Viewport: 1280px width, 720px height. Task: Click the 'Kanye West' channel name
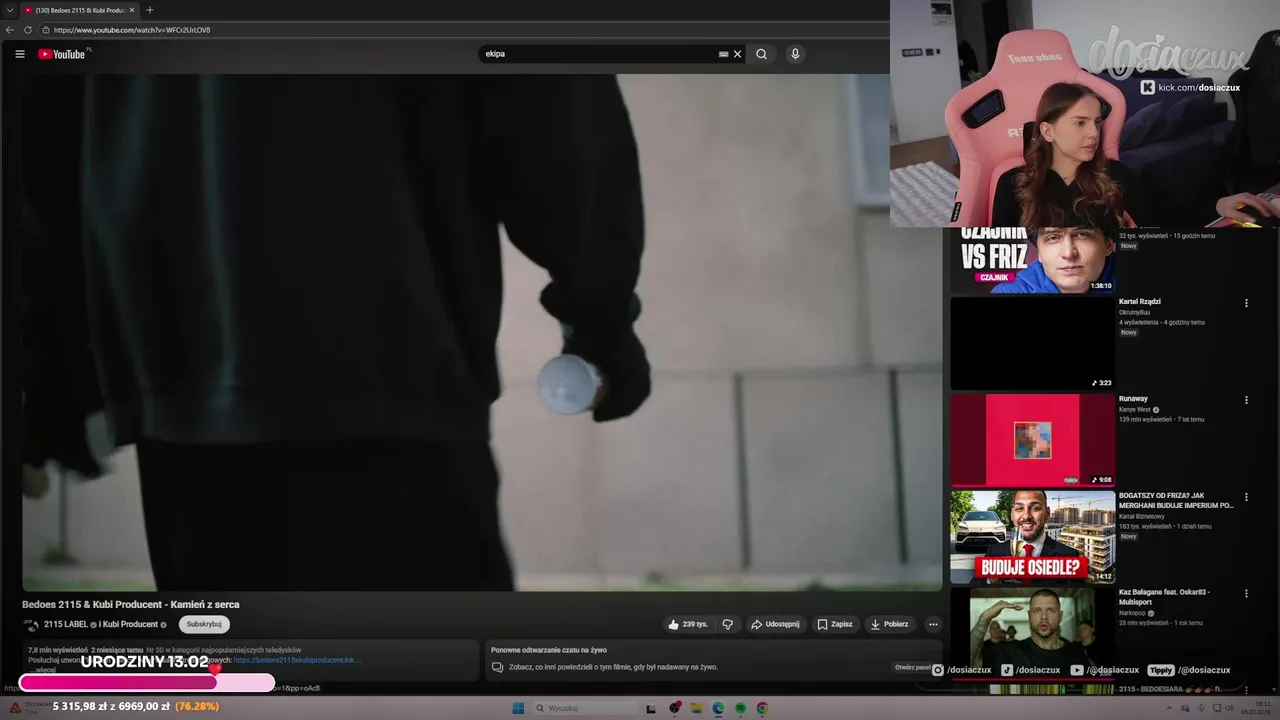(1135, 410)
